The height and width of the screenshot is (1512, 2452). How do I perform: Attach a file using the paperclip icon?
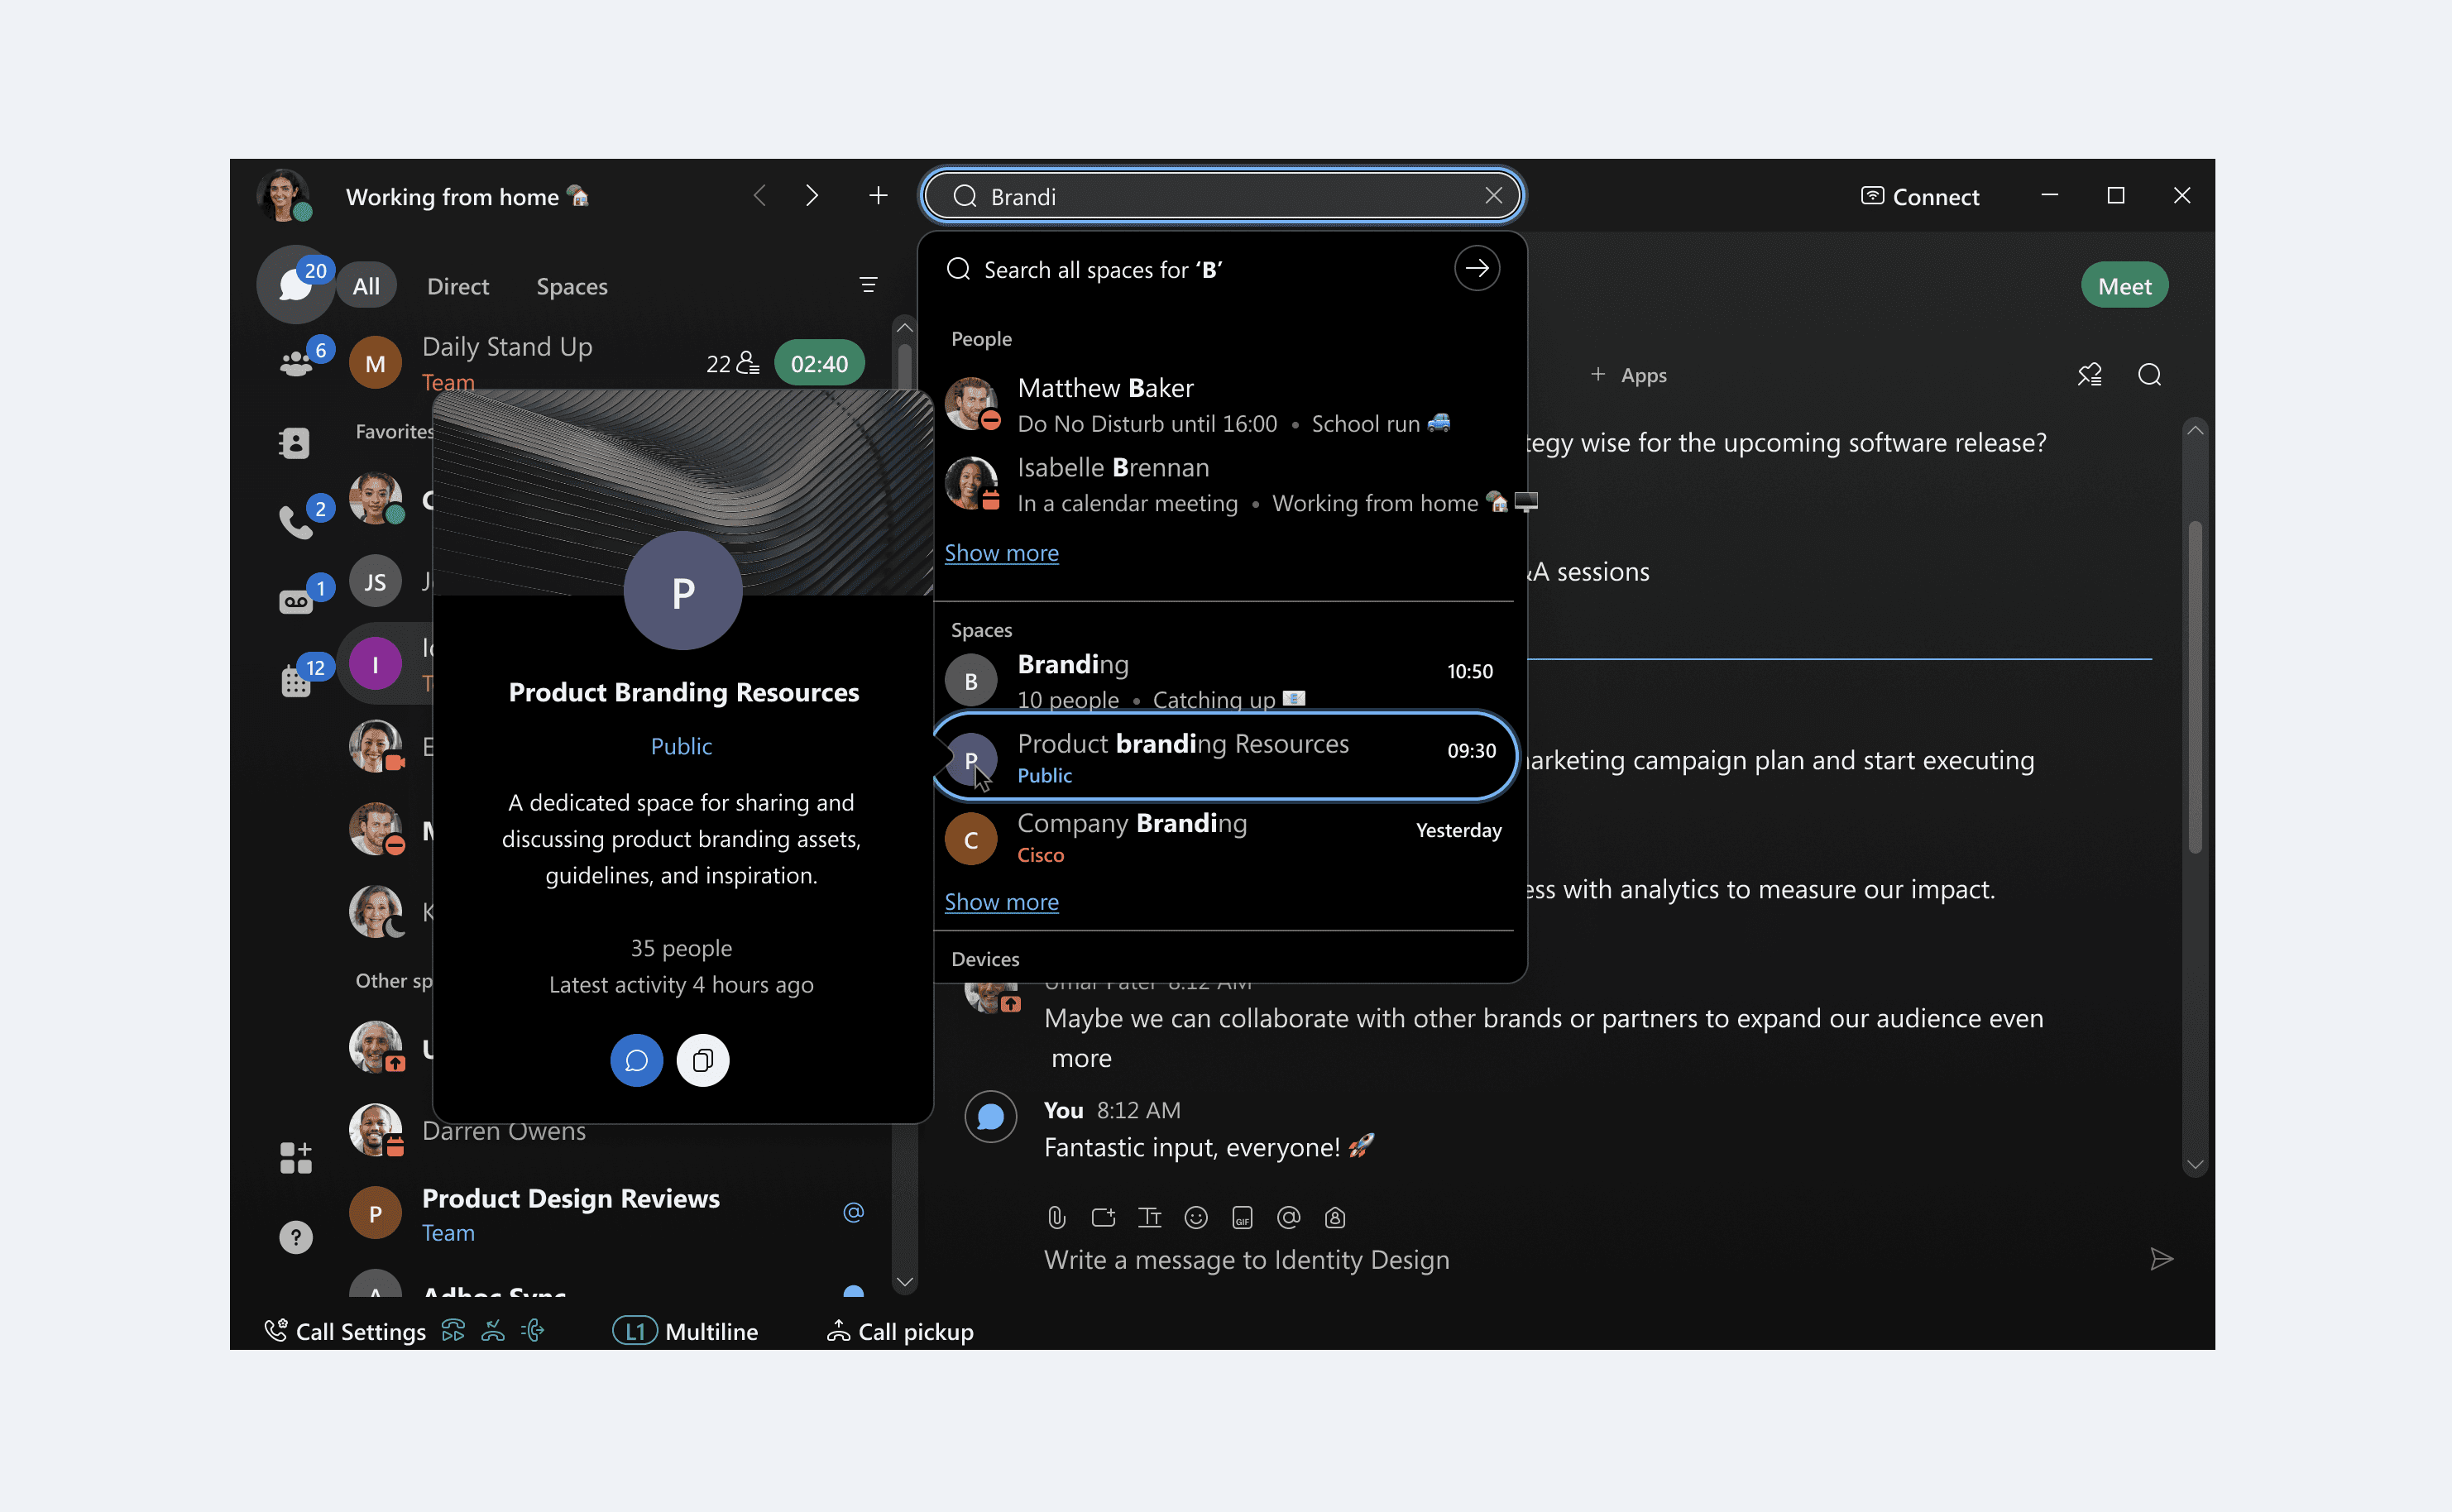point(1056,1217)
